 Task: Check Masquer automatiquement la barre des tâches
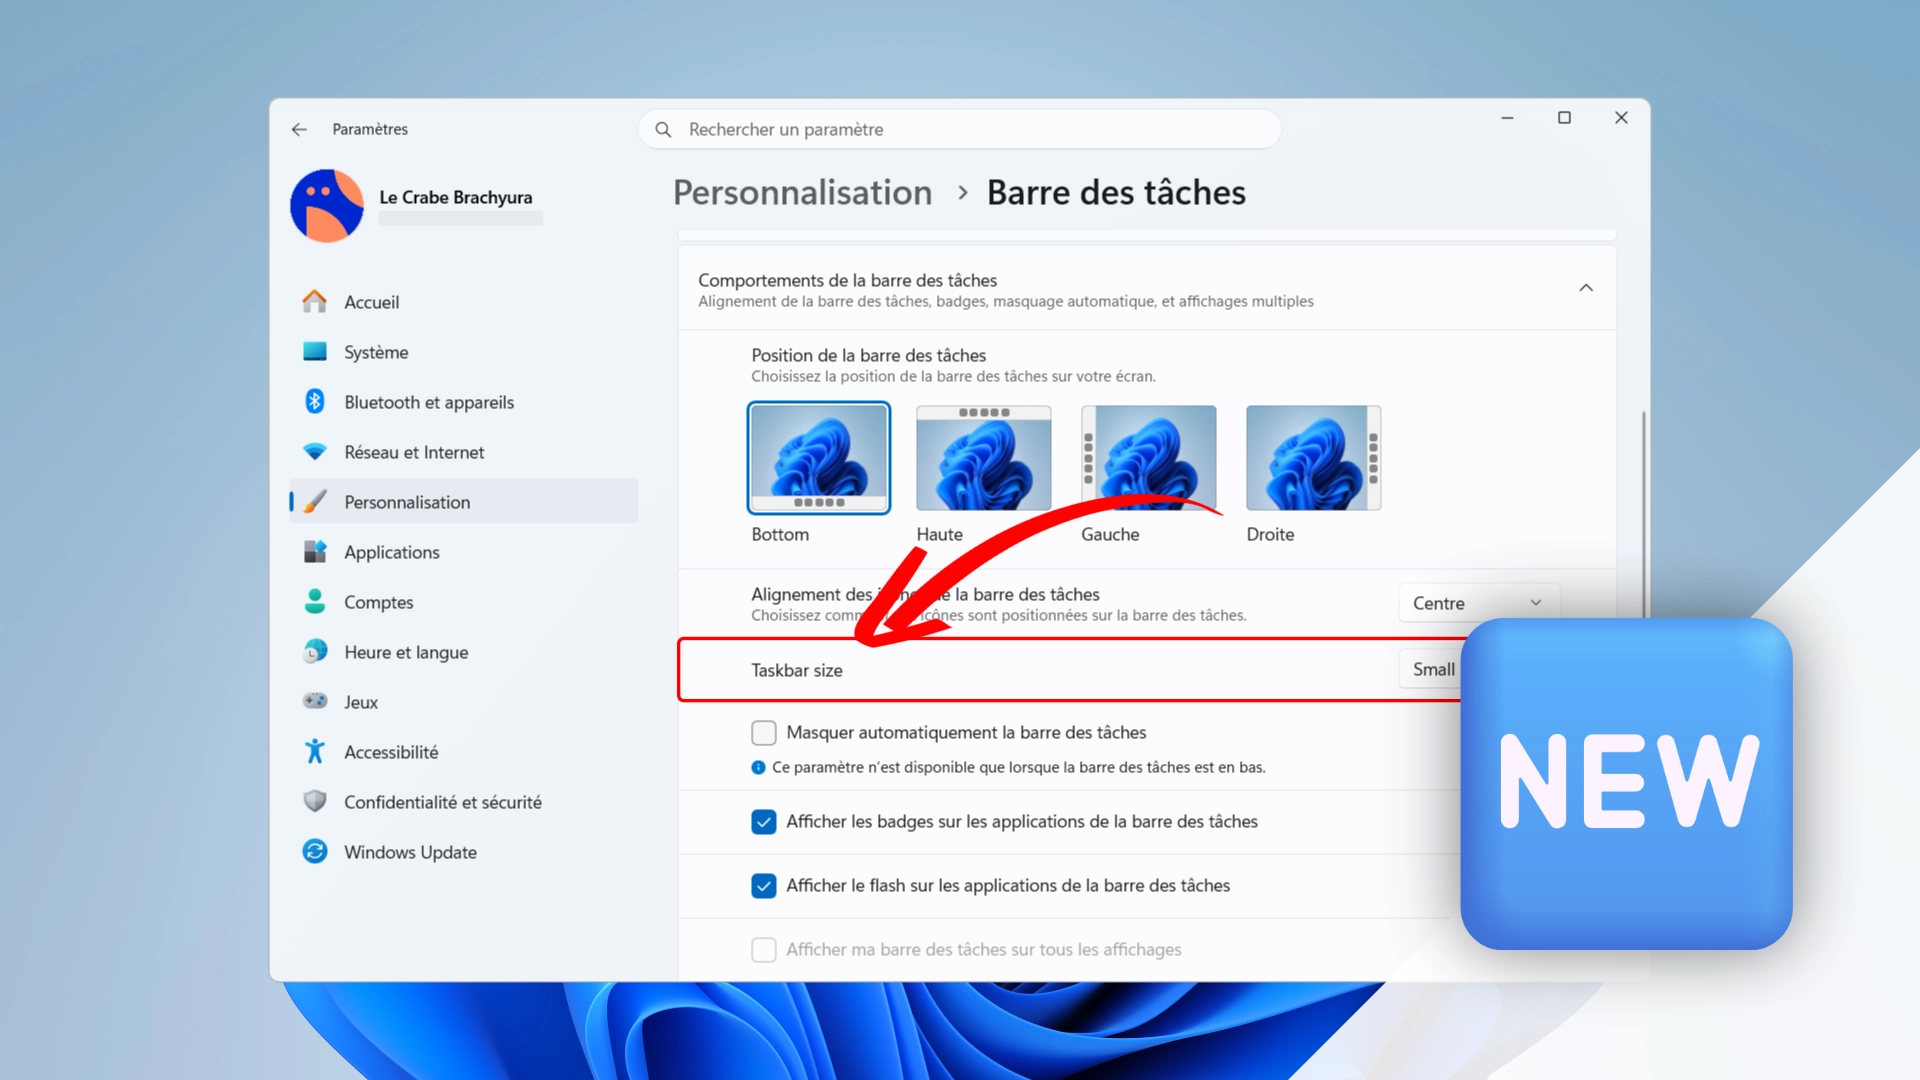(764, 733)
